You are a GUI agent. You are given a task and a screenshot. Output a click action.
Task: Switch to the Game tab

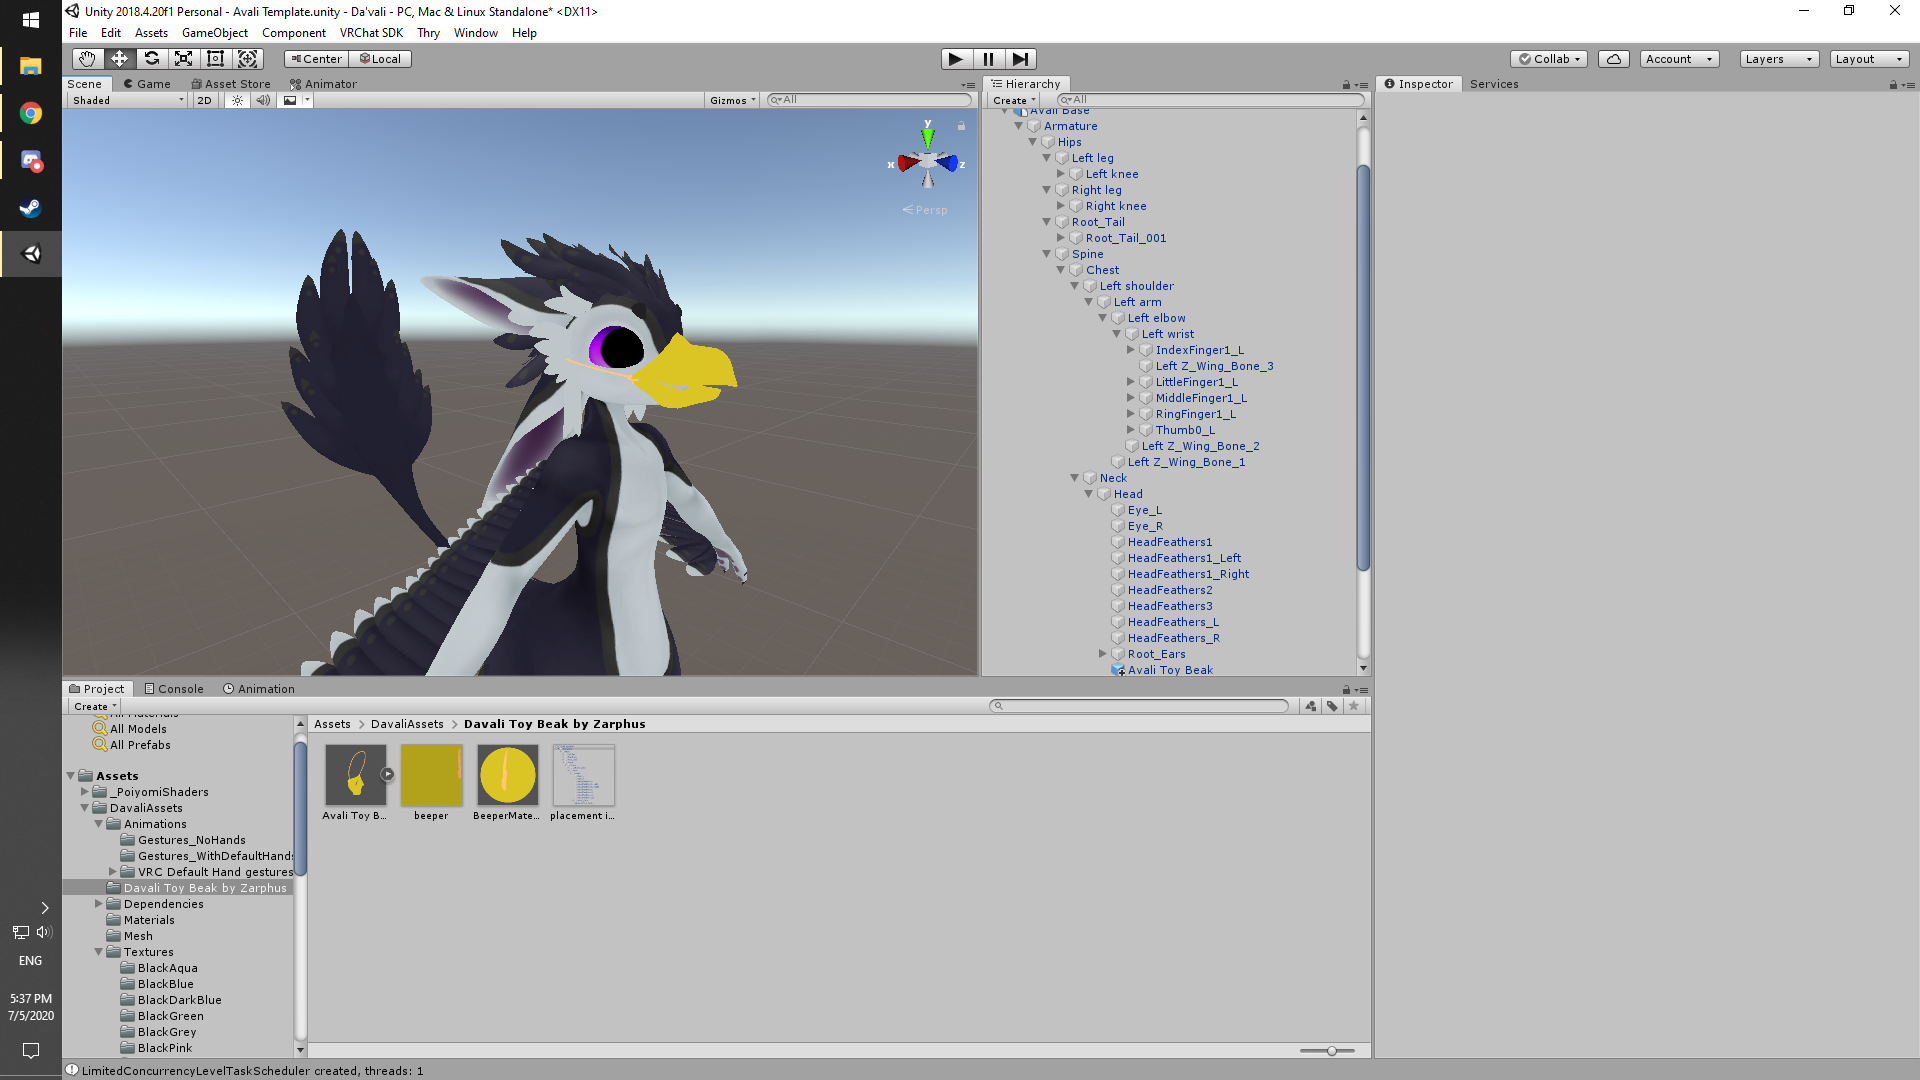[146, 85]
